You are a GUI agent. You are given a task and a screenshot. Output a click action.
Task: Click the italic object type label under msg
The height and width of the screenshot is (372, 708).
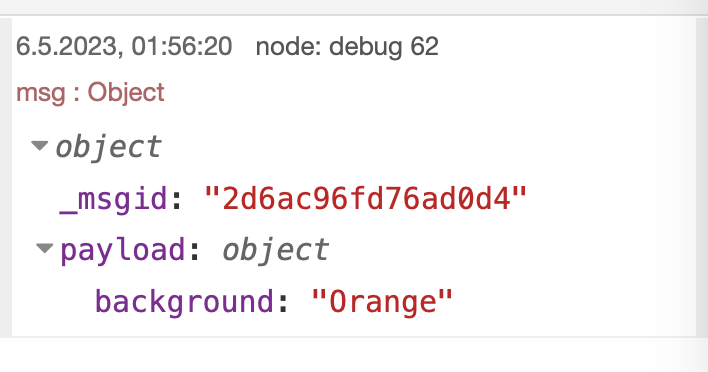[108, 147]
